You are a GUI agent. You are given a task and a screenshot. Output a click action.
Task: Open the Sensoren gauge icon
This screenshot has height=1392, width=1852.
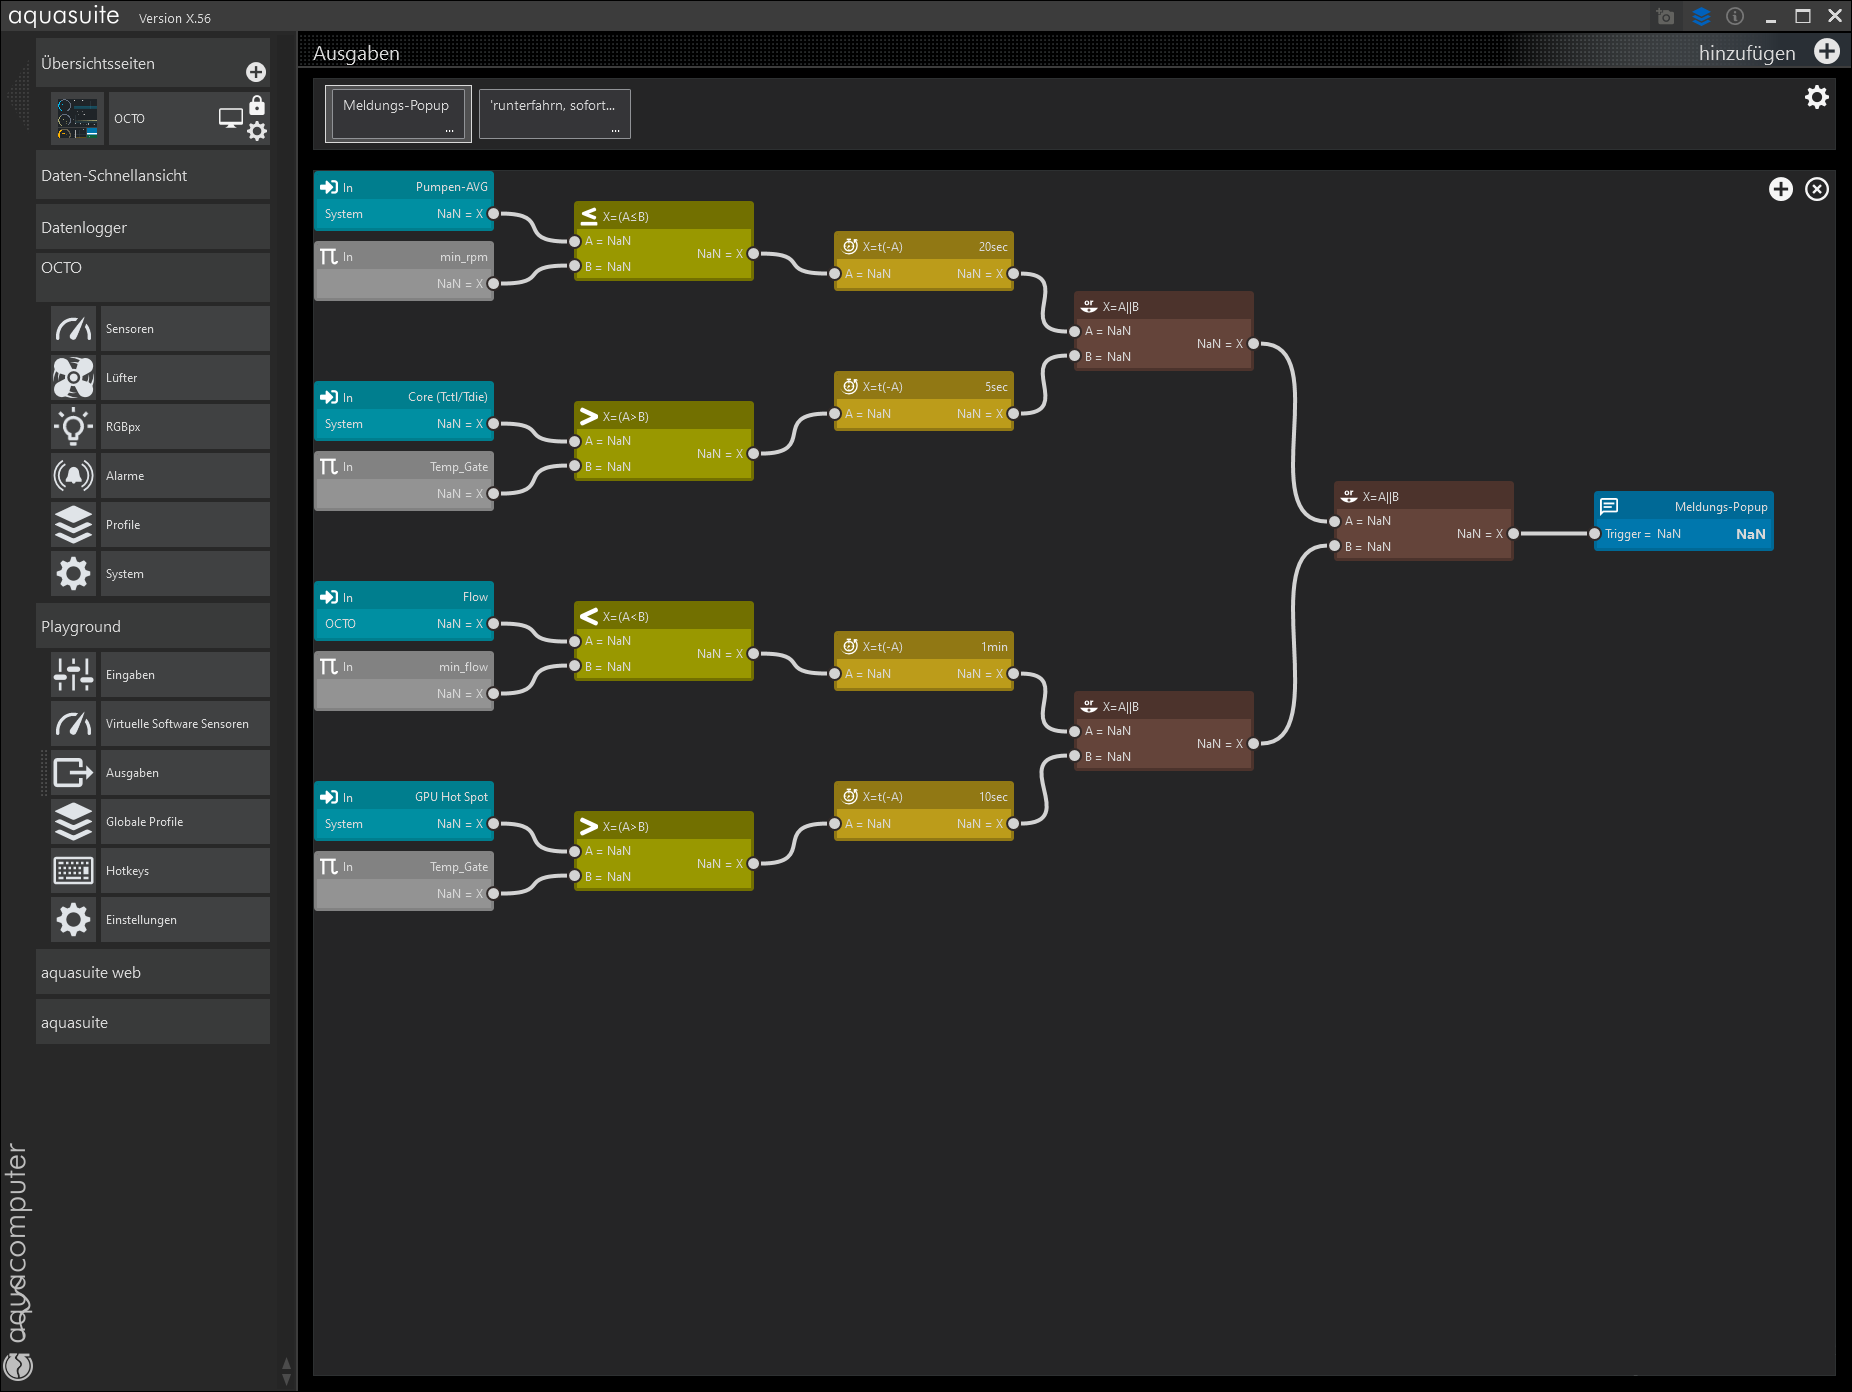73,329
